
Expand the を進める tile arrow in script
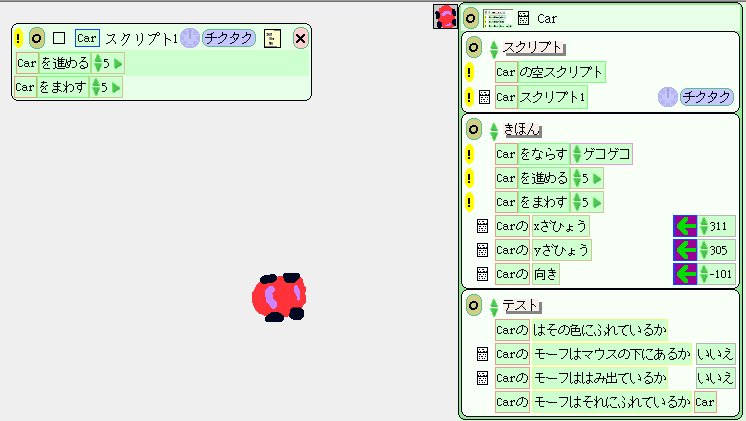coord(118,64)
